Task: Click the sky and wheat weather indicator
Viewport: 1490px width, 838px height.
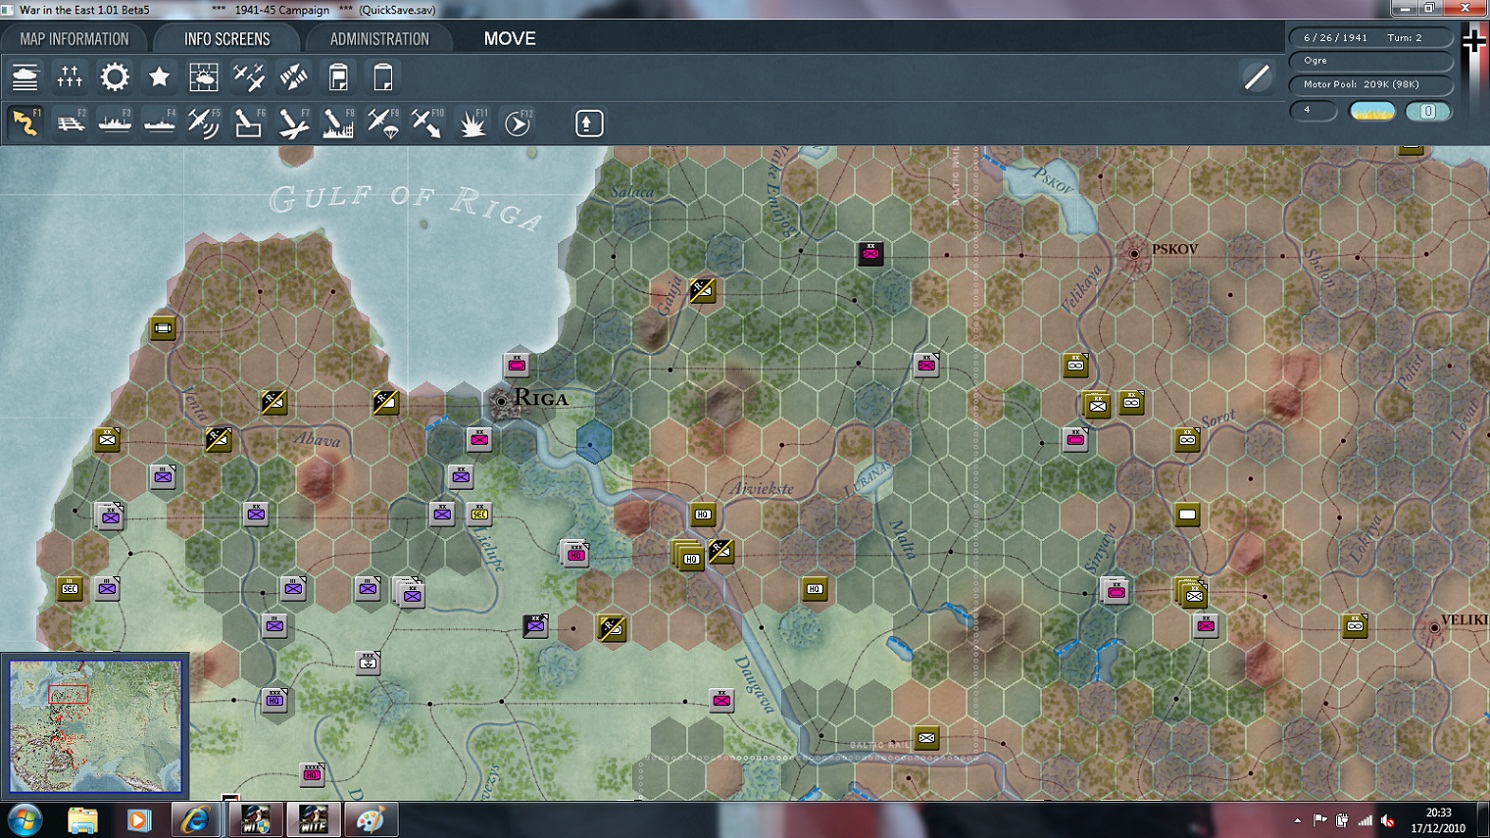Action: [x=1372, y=111]
